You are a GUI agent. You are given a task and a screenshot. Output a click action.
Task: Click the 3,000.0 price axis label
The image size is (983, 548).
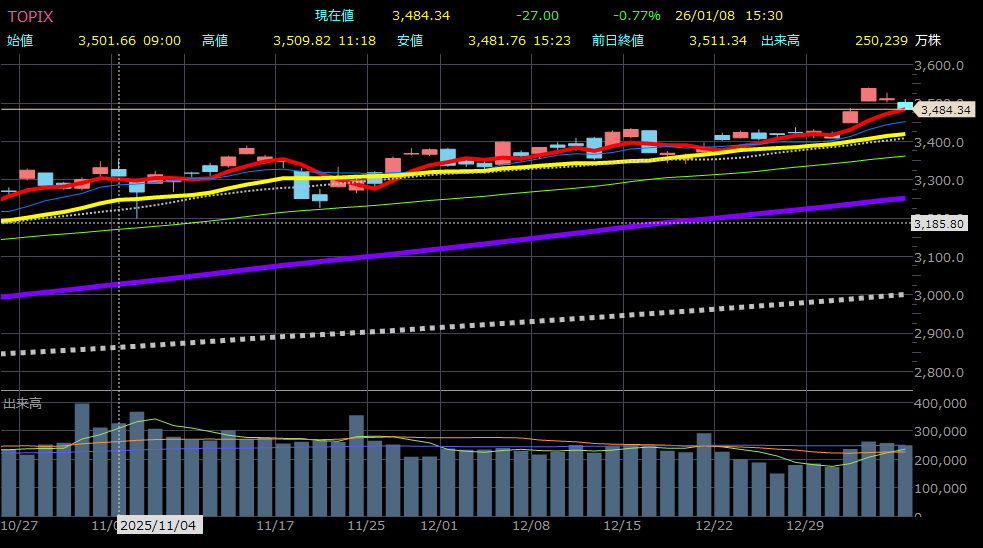click(939, 296)
